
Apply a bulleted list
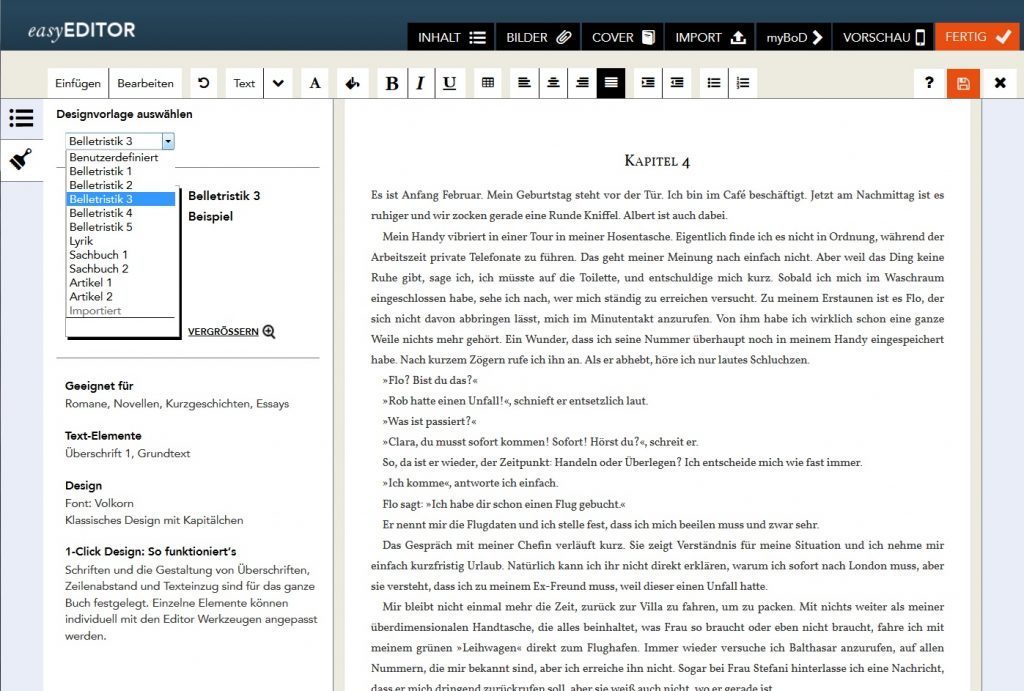point(714,83)
